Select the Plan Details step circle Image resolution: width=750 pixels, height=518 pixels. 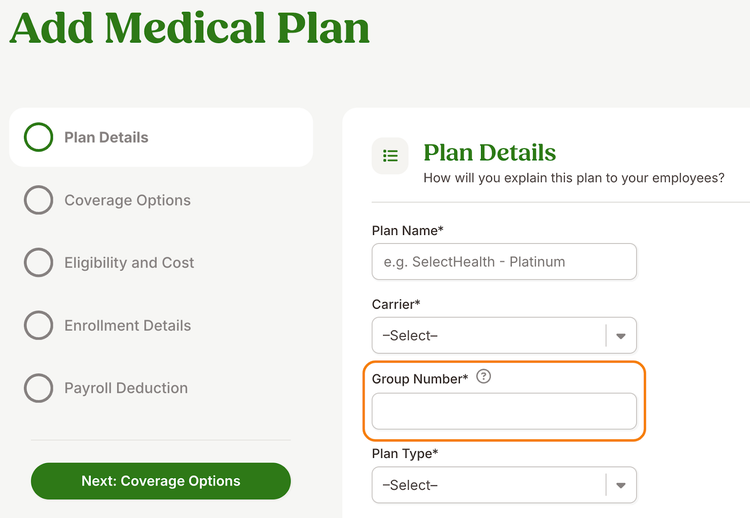pos(38,137)
